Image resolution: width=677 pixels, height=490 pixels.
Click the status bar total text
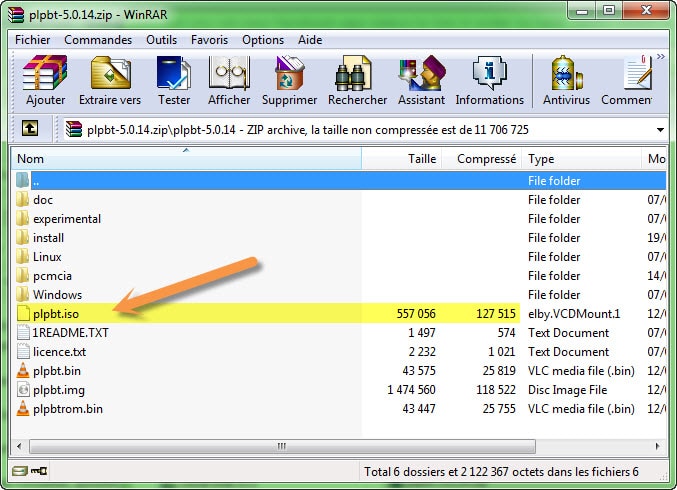(x=501, y=471)
